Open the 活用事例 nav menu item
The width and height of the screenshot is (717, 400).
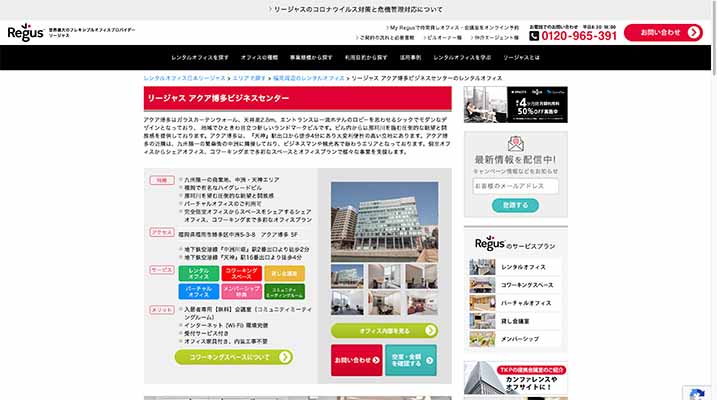click(x=411, y=58)
